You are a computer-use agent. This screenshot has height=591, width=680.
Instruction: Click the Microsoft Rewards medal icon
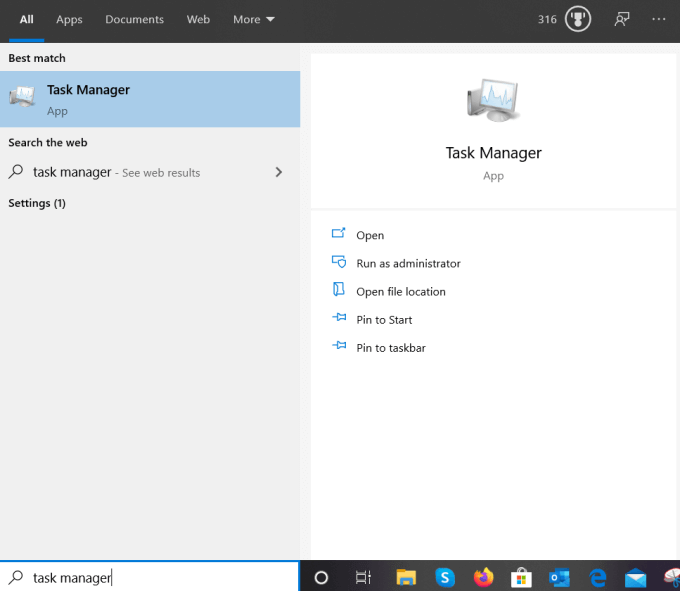pos(578,19)
